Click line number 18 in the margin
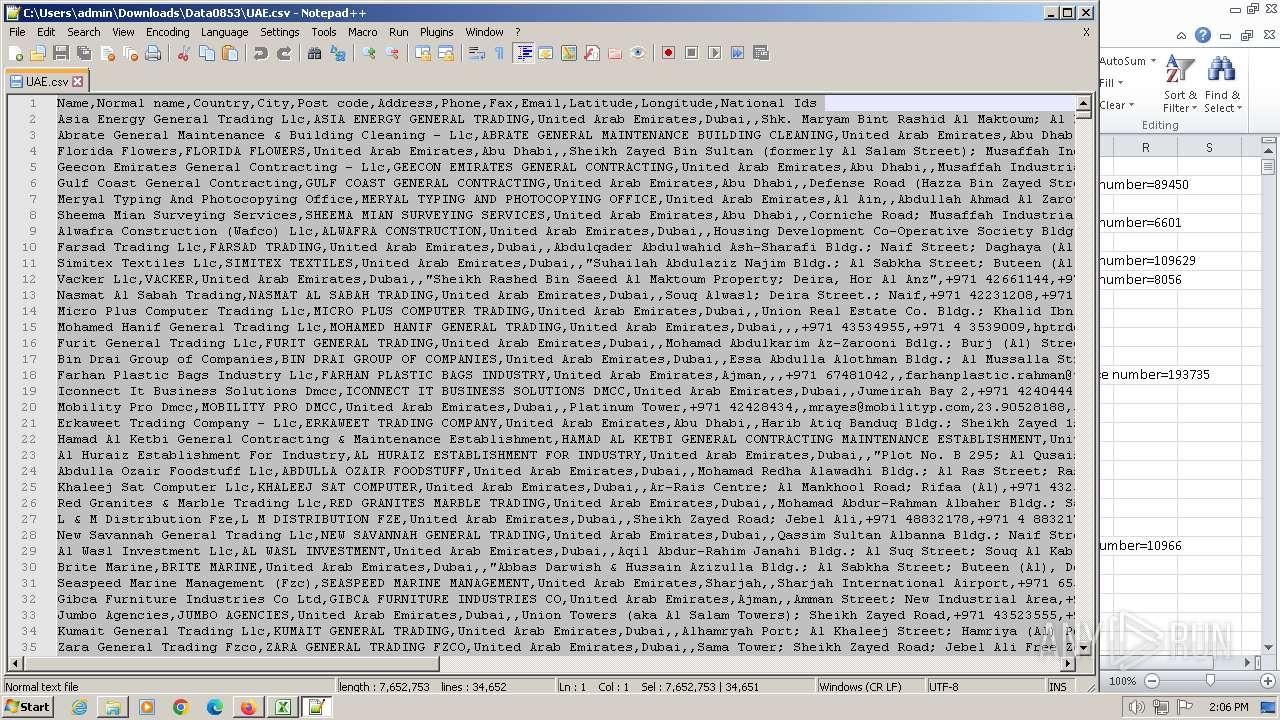The height and width of the screenshot is (720, 1280). coord(32,375)
